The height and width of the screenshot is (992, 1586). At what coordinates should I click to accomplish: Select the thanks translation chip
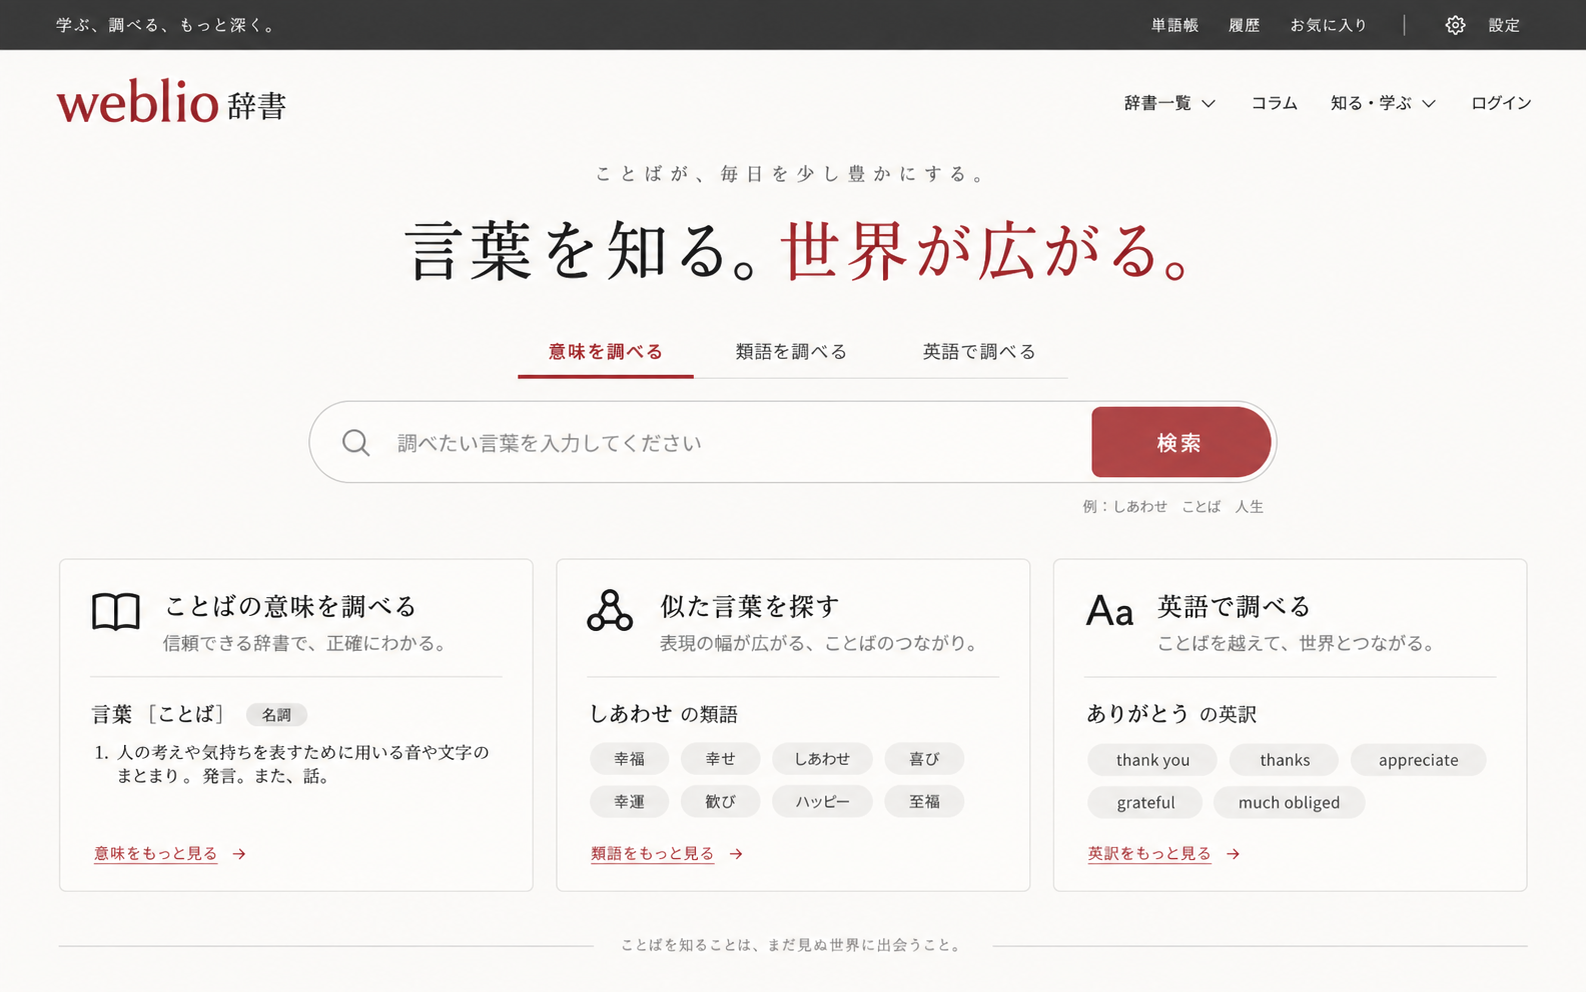[1284, 760]
